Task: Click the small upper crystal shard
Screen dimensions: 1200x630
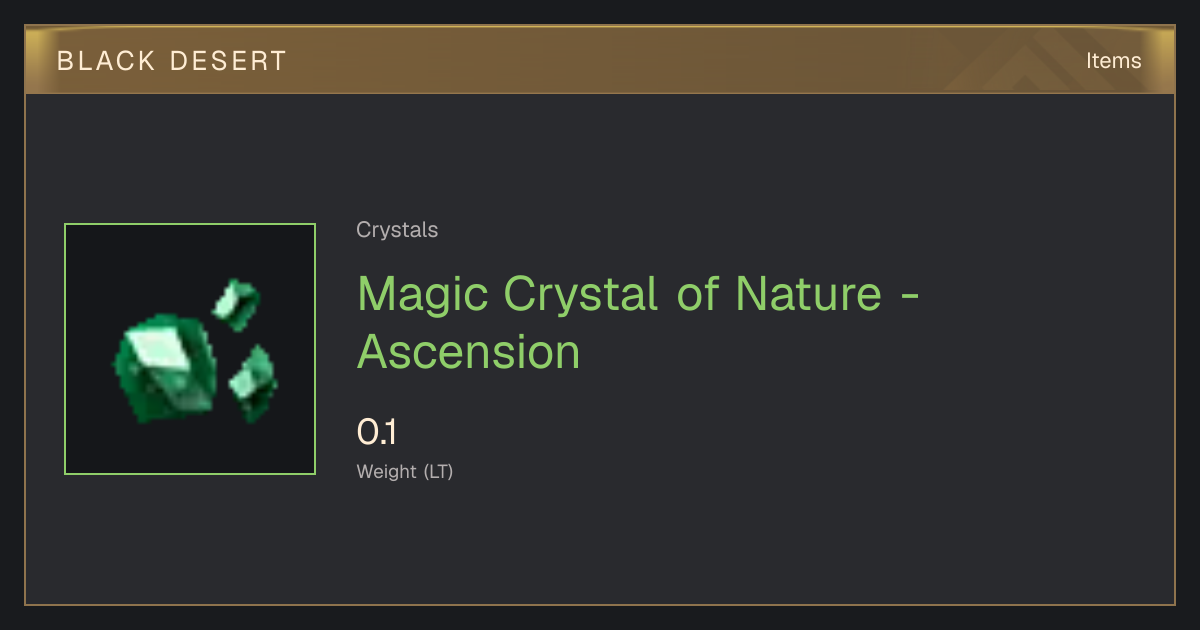Action: click(x=236, y=304)
